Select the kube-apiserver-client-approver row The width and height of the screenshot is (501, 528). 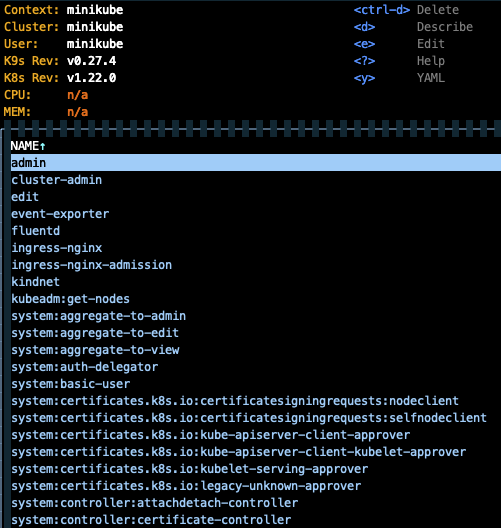pyautogui.click(x=256, y=435)
